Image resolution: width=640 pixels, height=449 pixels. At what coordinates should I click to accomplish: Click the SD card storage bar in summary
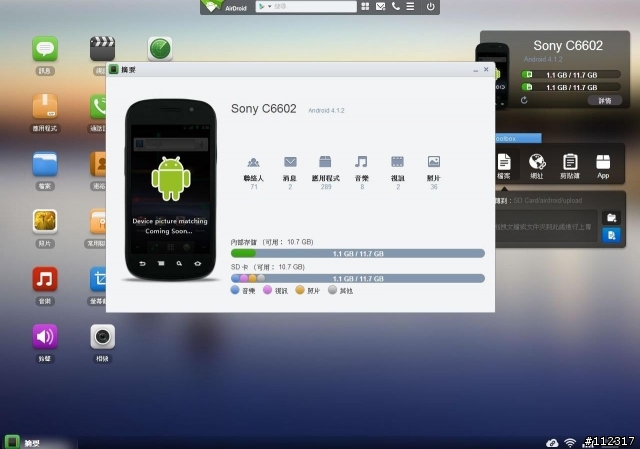[x=358, y=278]
